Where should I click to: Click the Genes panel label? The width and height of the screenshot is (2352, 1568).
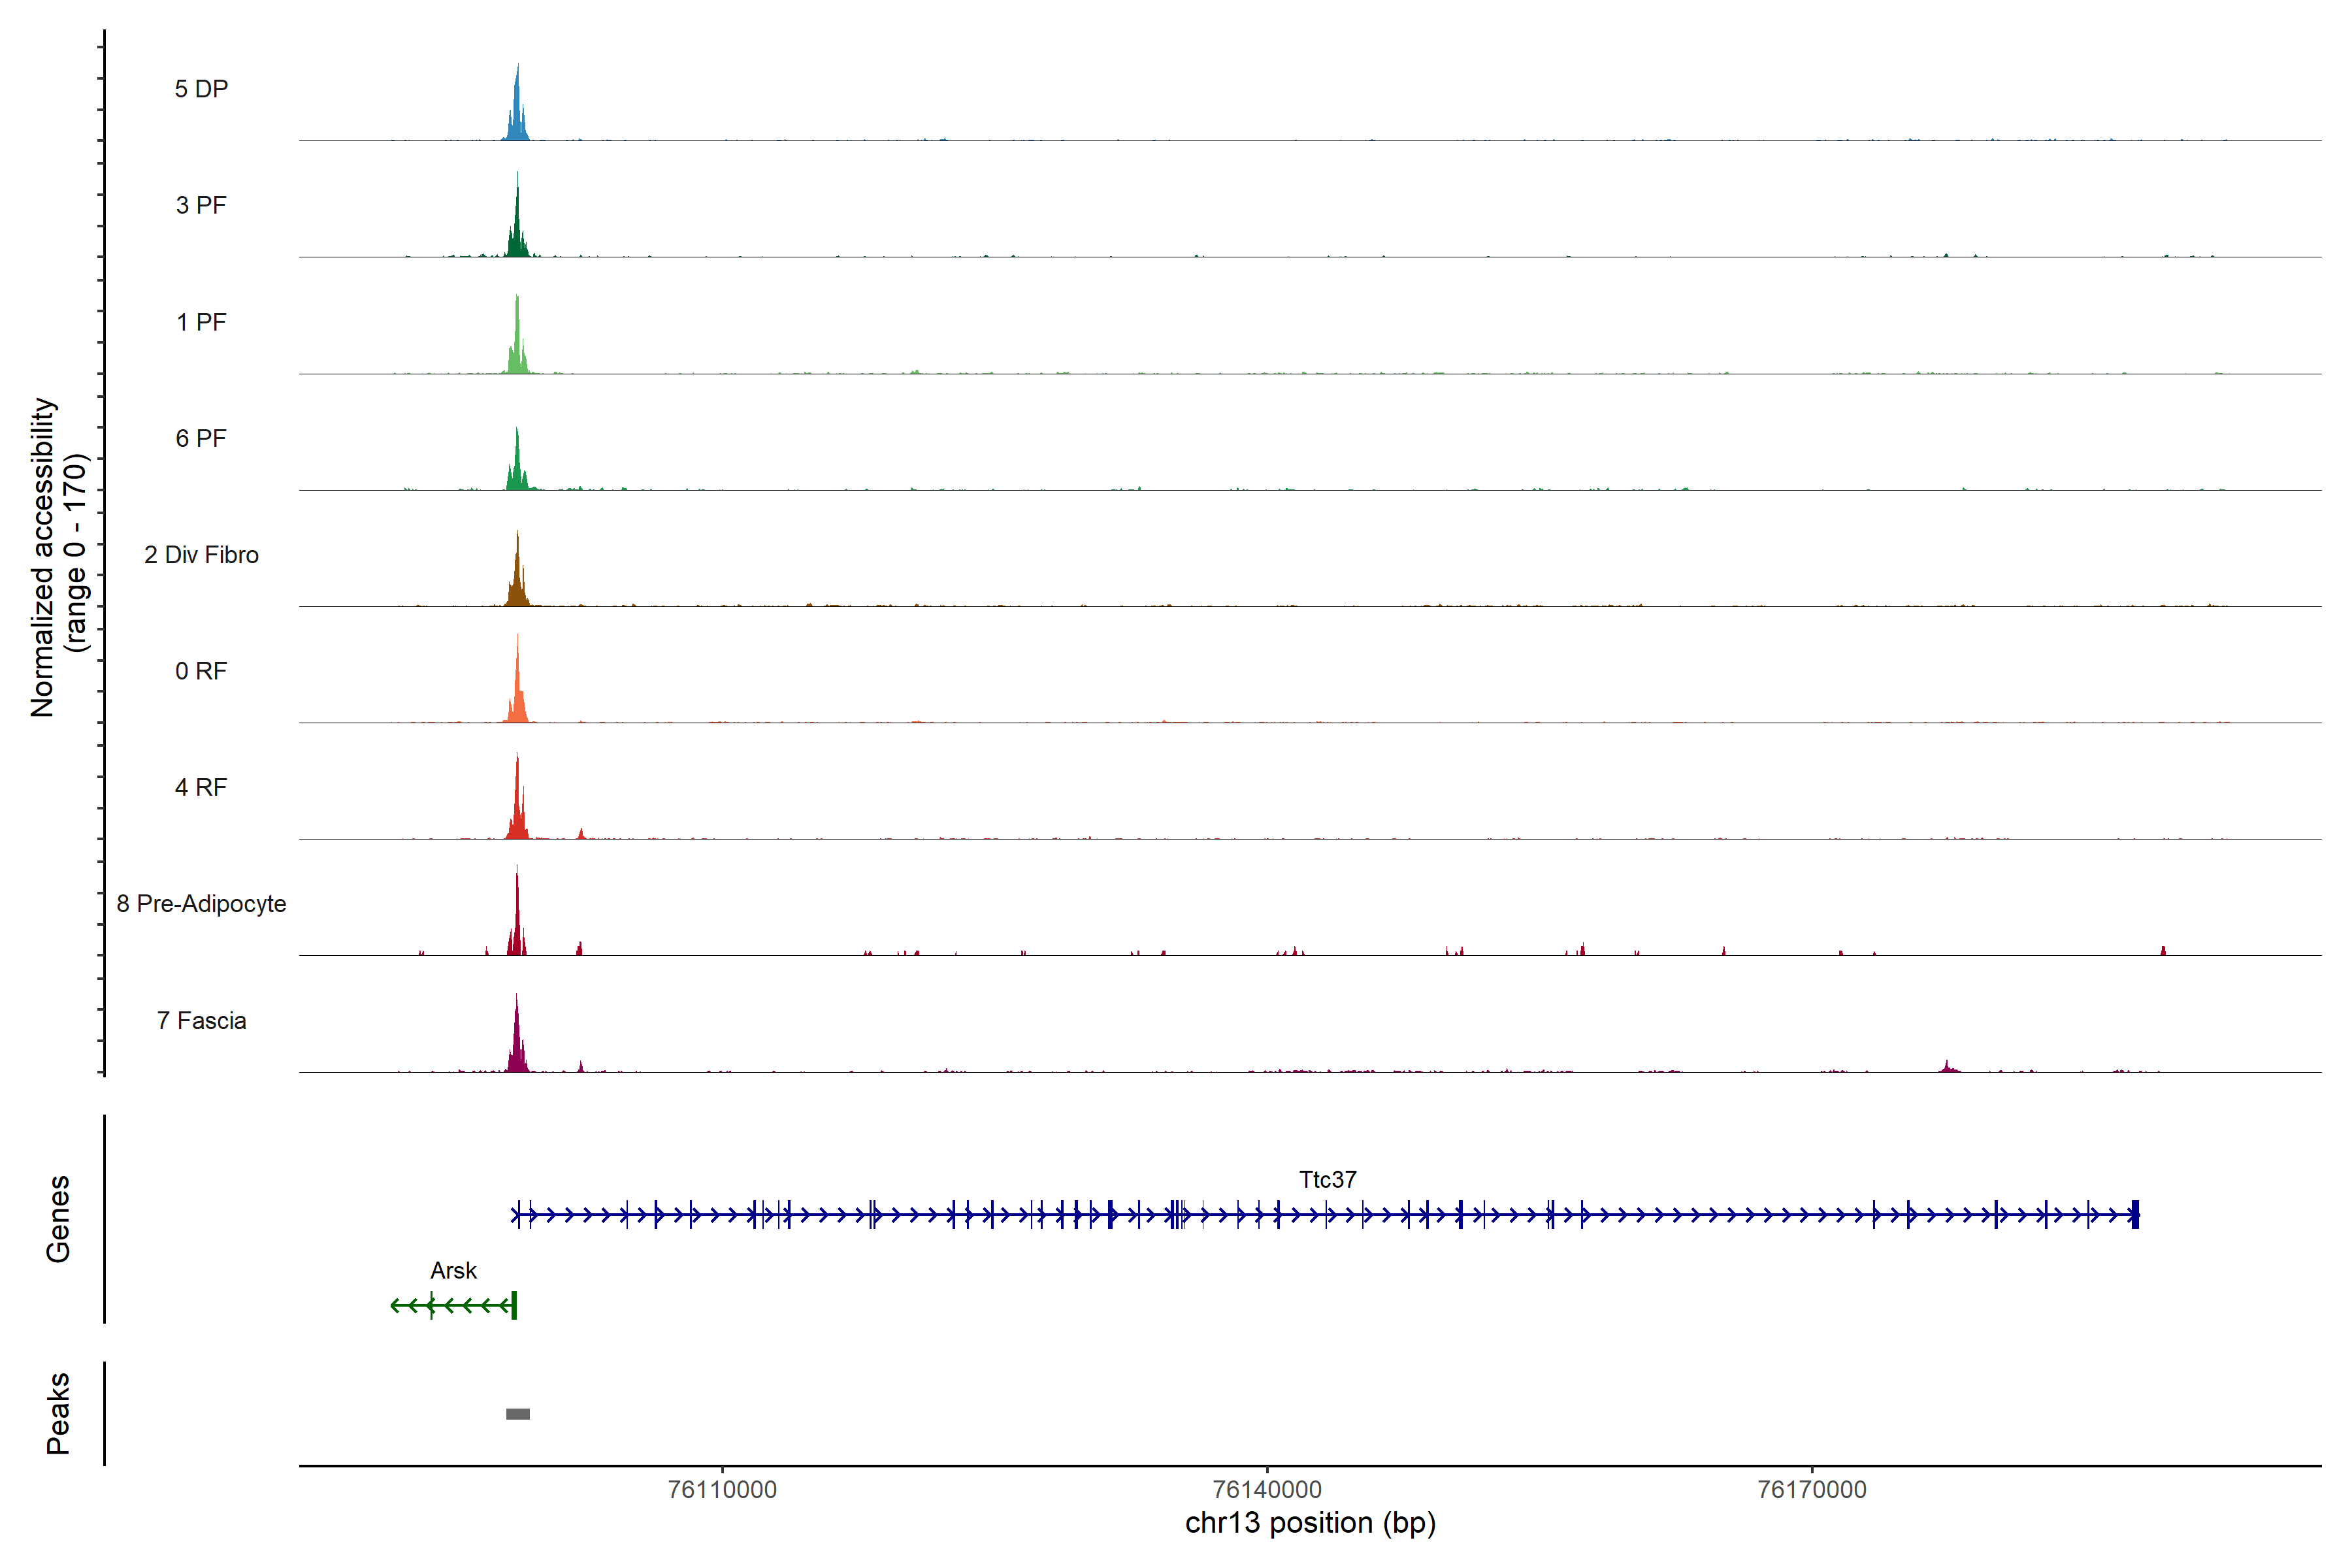point(58,1218)
